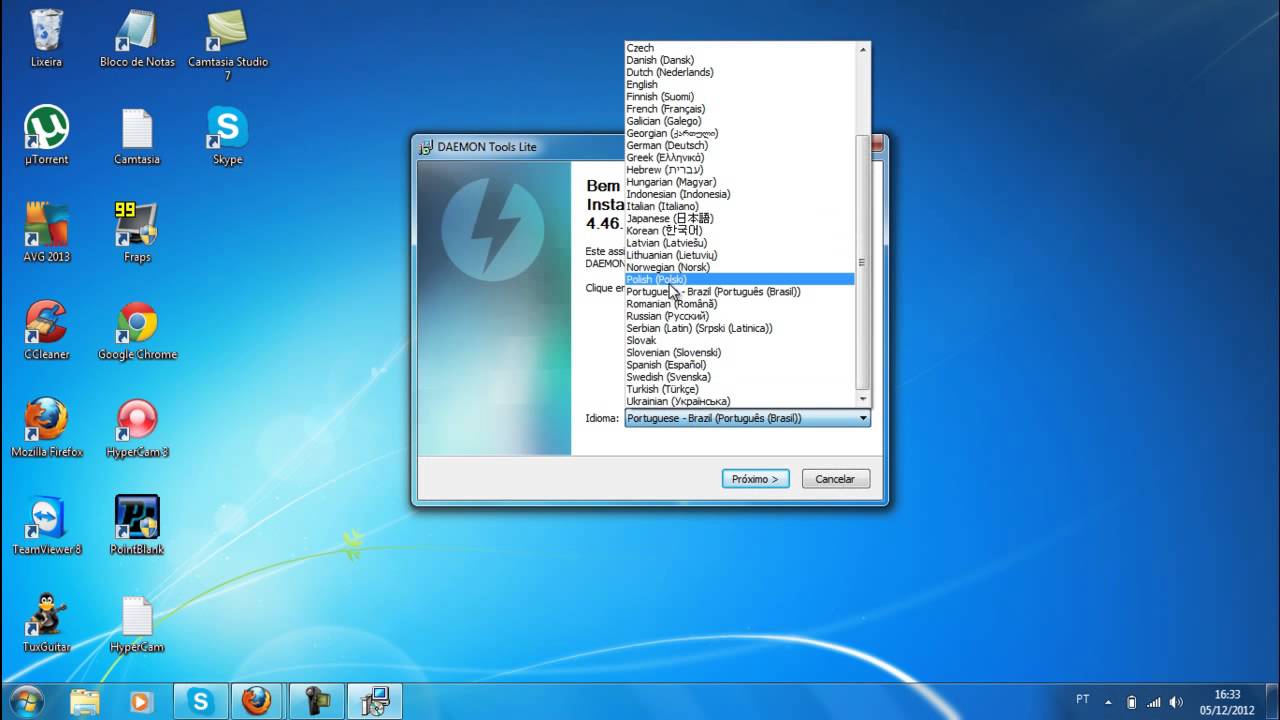1280x720 pixels.
Task: Open the HyperCam file on desktop
Action: (137, 622)
